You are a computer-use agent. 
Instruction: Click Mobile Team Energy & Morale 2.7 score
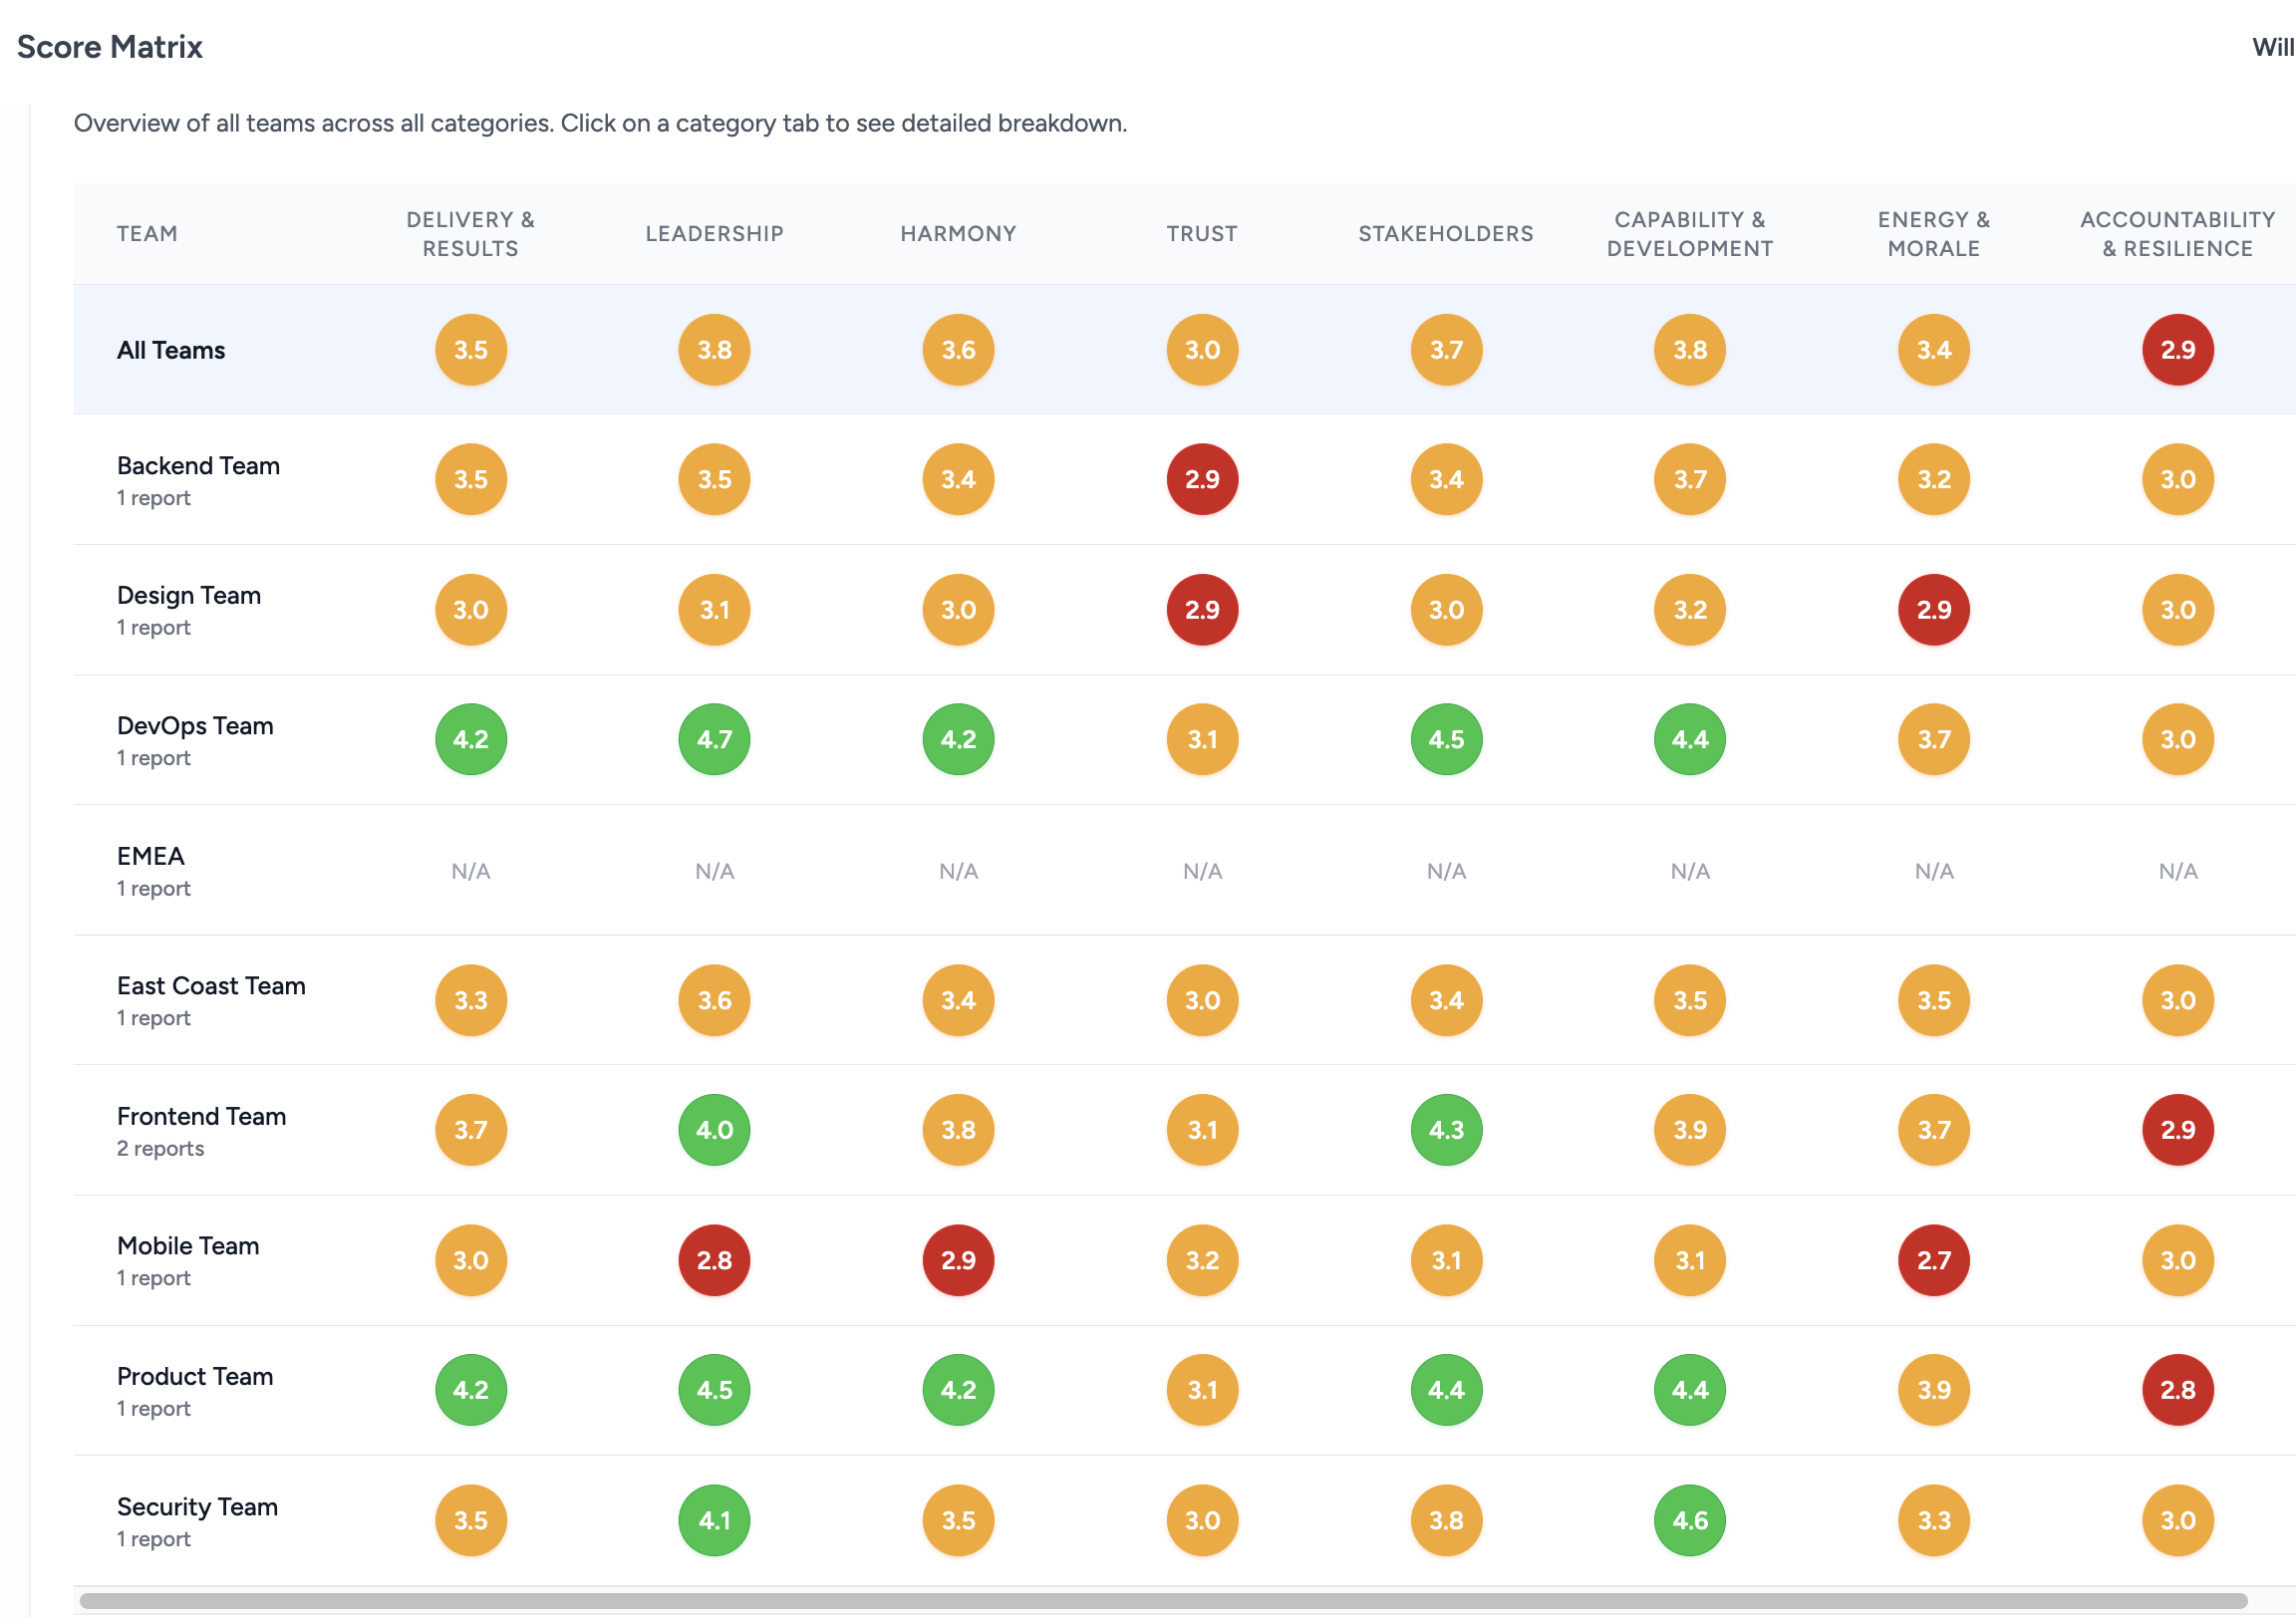(x=1933, y=1260)
